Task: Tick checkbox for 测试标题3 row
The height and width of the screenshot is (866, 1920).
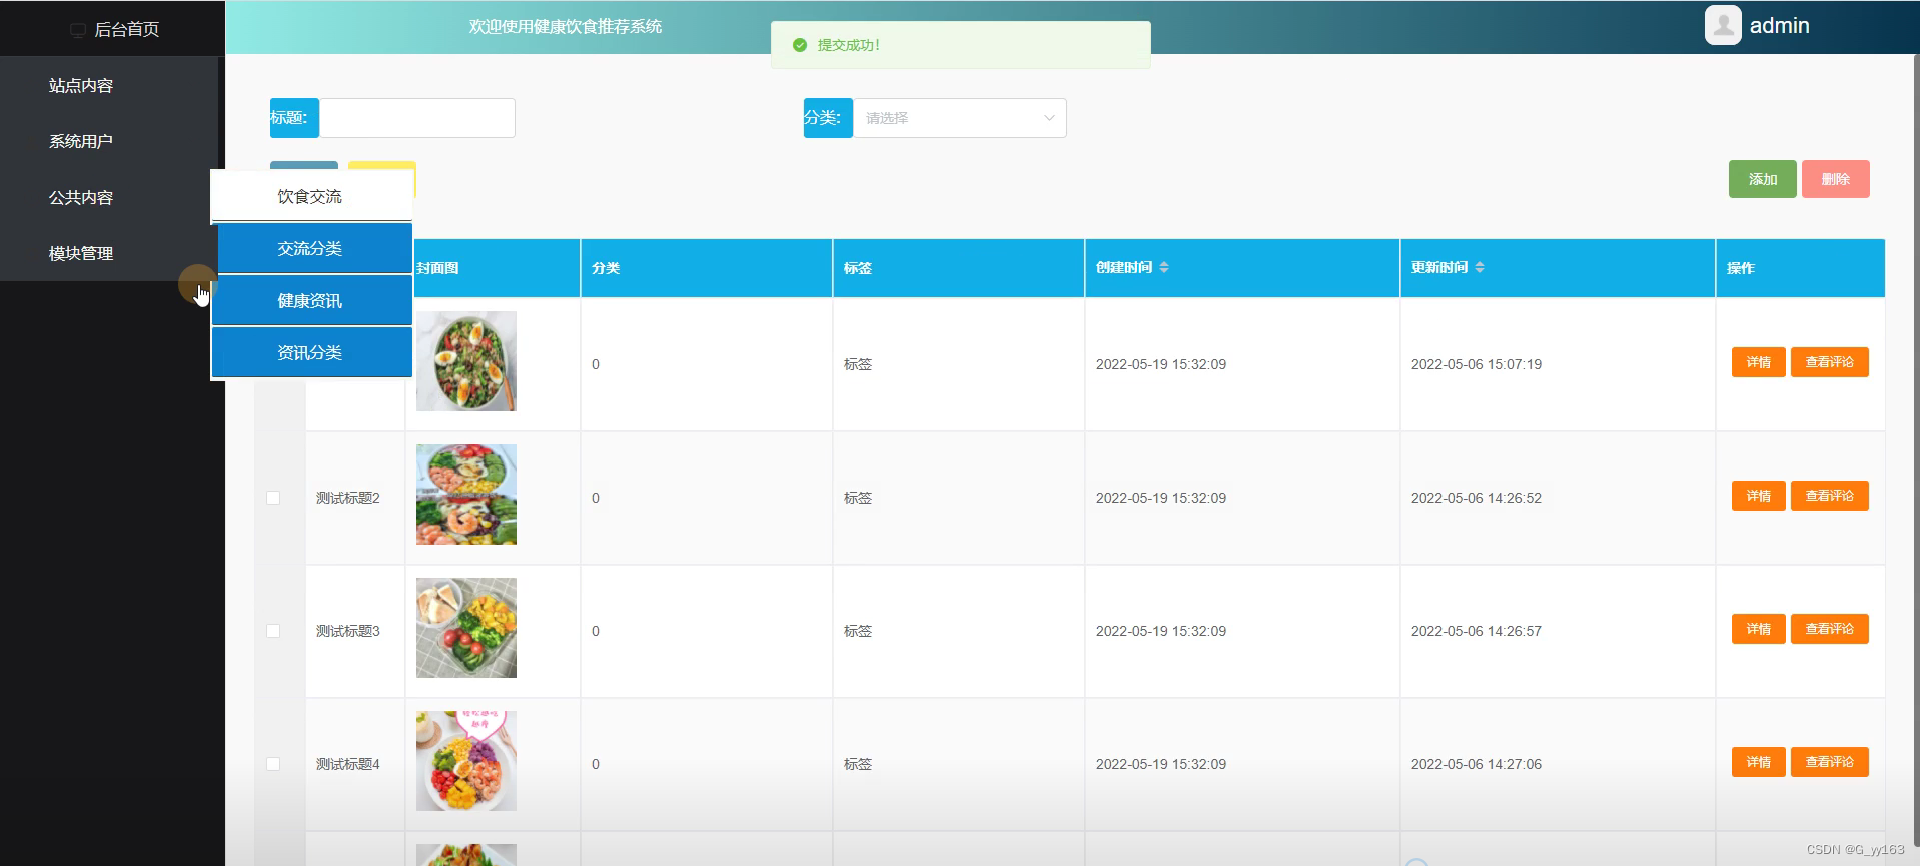Action: pos(273,631)
